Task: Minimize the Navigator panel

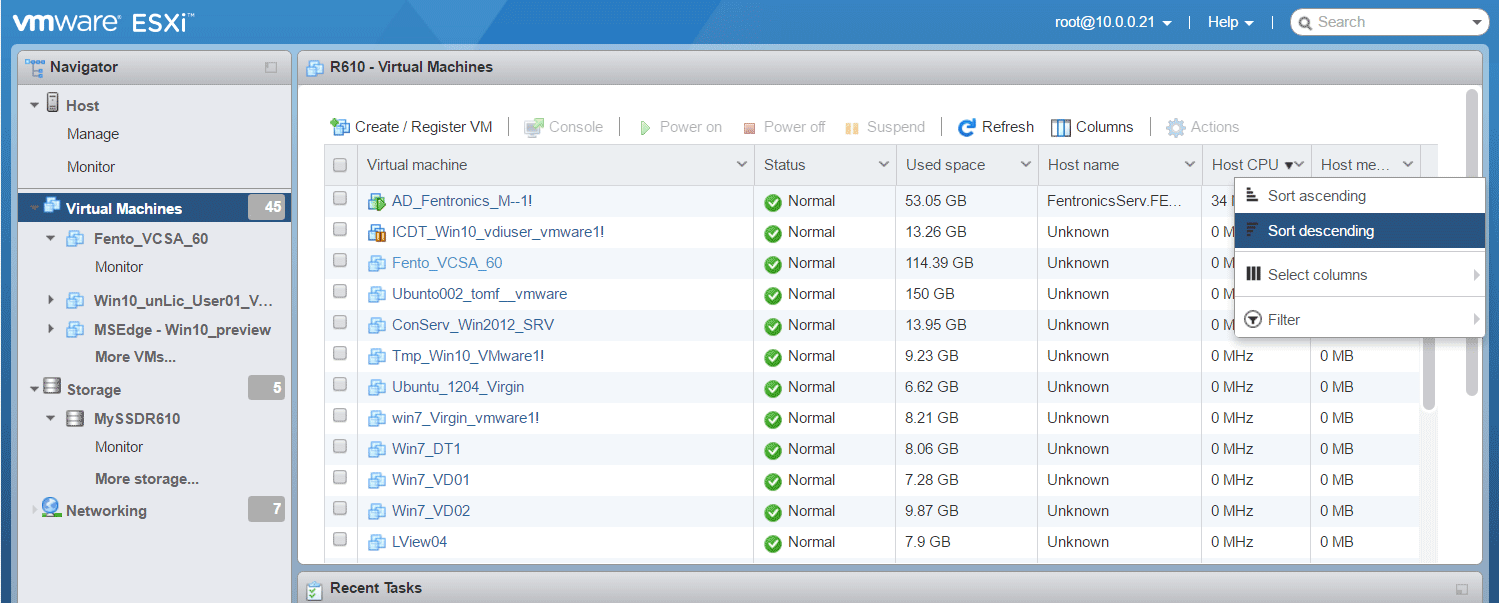Action: tap(271, 68)
